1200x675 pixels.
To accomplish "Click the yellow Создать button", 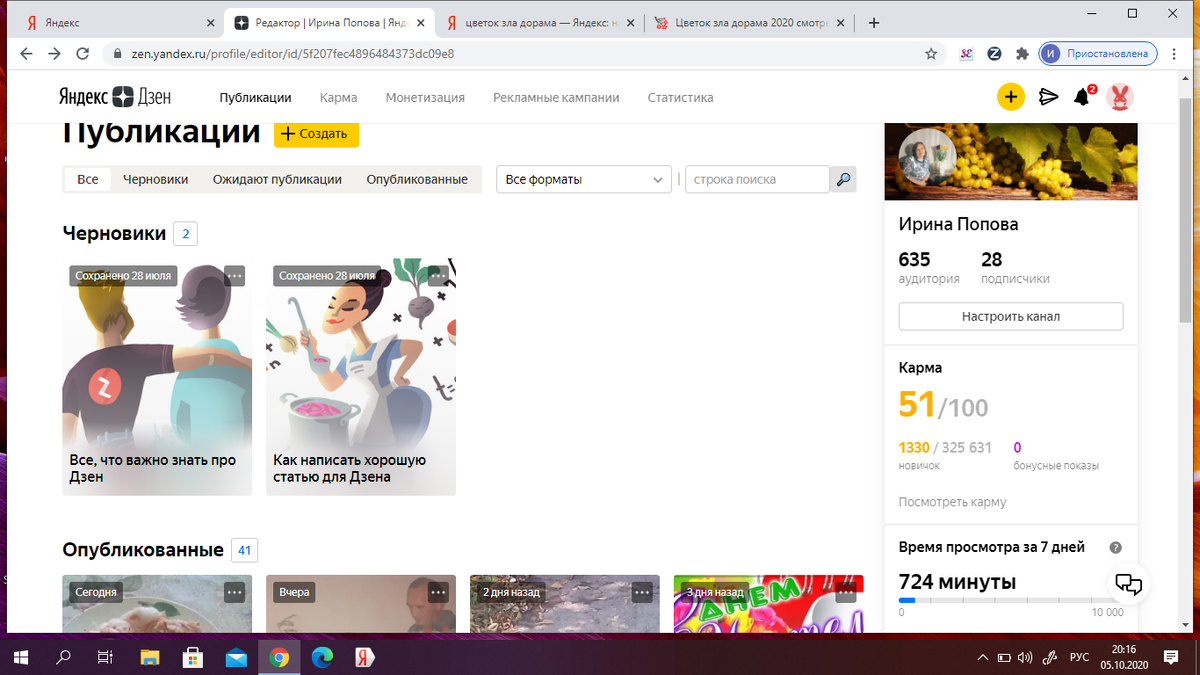I will 316,134.
